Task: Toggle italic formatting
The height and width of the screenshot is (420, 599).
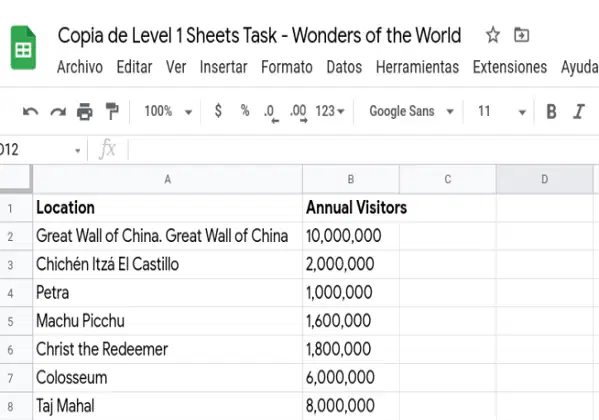Action: click(x=579, y=112)
